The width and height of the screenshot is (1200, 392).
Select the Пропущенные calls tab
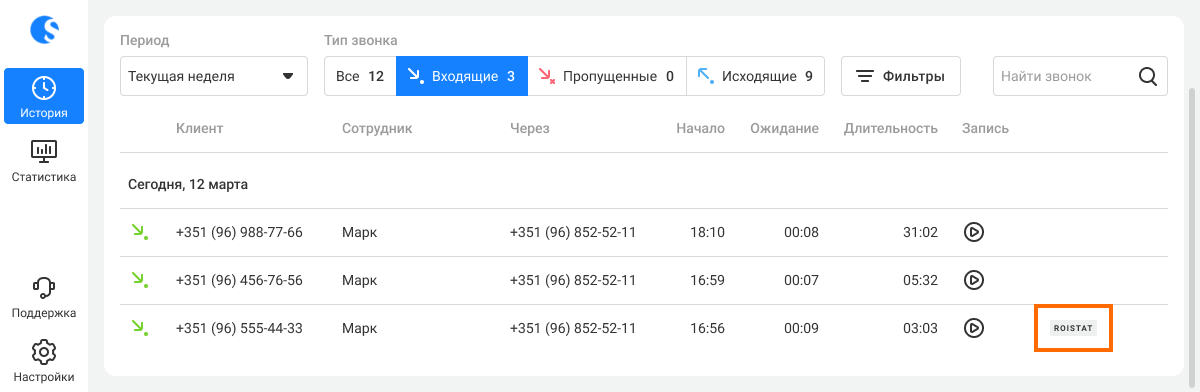tap(607, 76)
